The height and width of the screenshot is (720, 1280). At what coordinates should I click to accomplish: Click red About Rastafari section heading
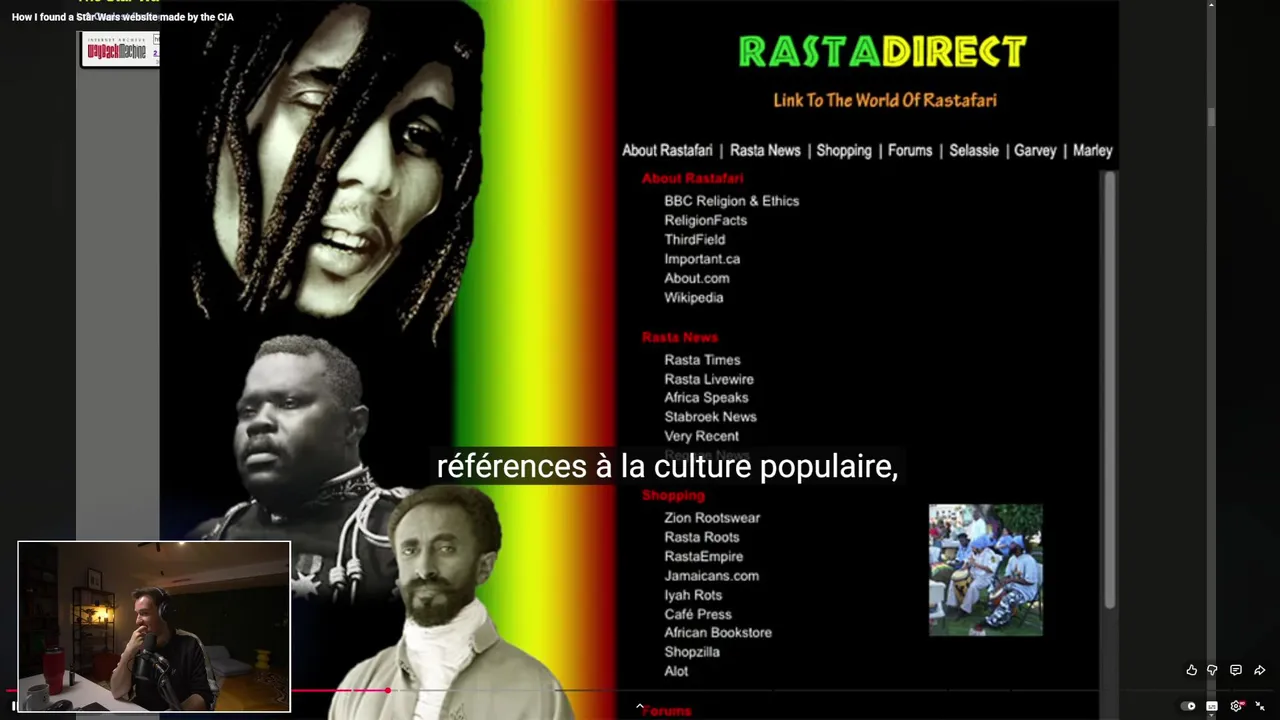point(693,179)
